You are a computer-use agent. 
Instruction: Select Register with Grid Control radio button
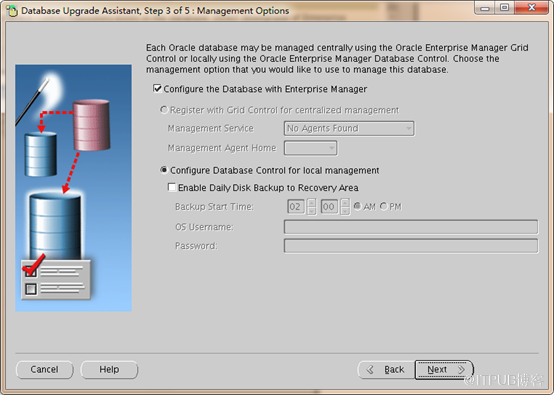(x=164, y=110)
